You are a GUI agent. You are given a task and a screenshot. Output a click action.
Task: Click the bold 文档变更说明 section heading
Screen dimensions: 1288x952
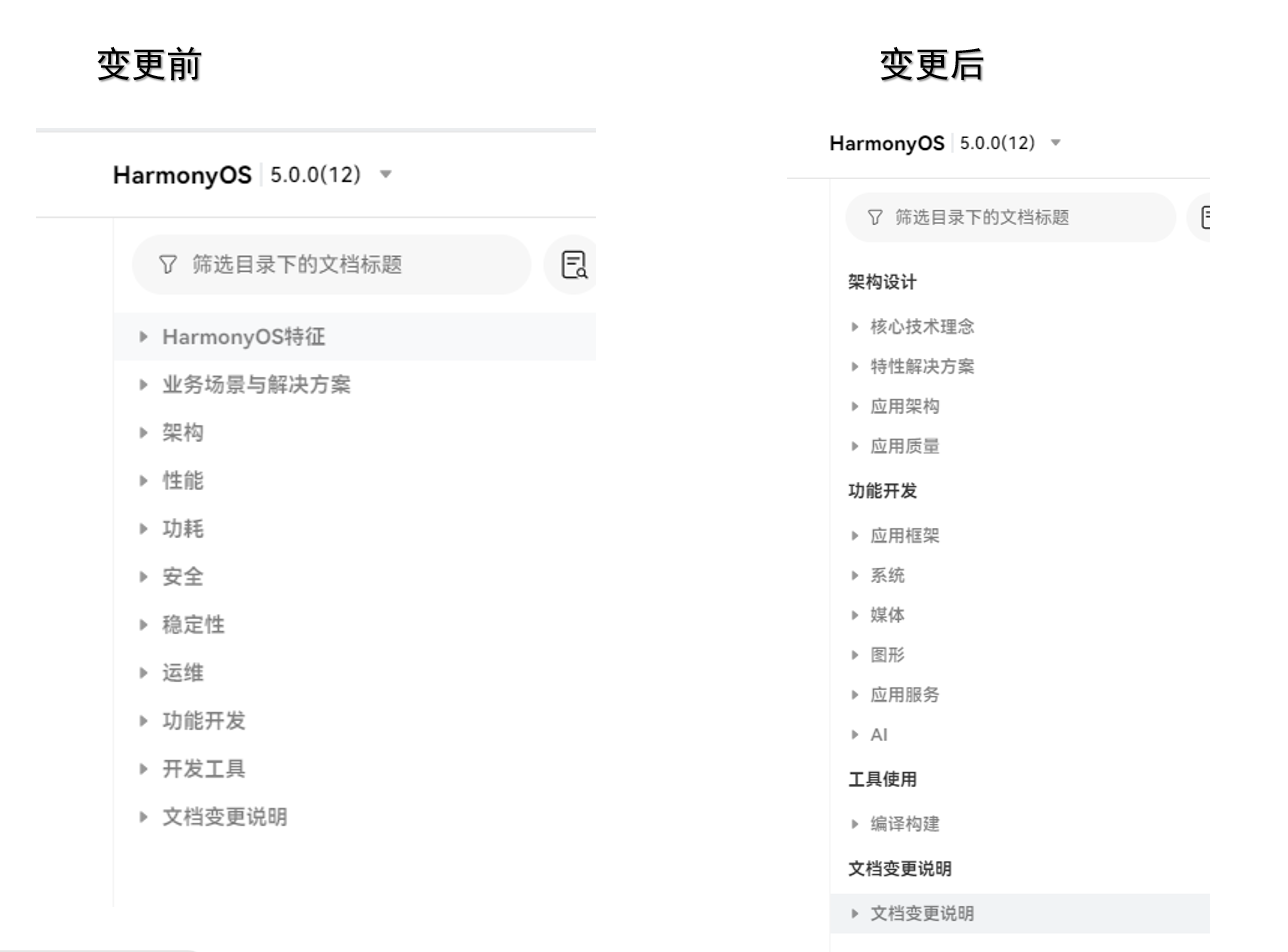click(900, 869)
